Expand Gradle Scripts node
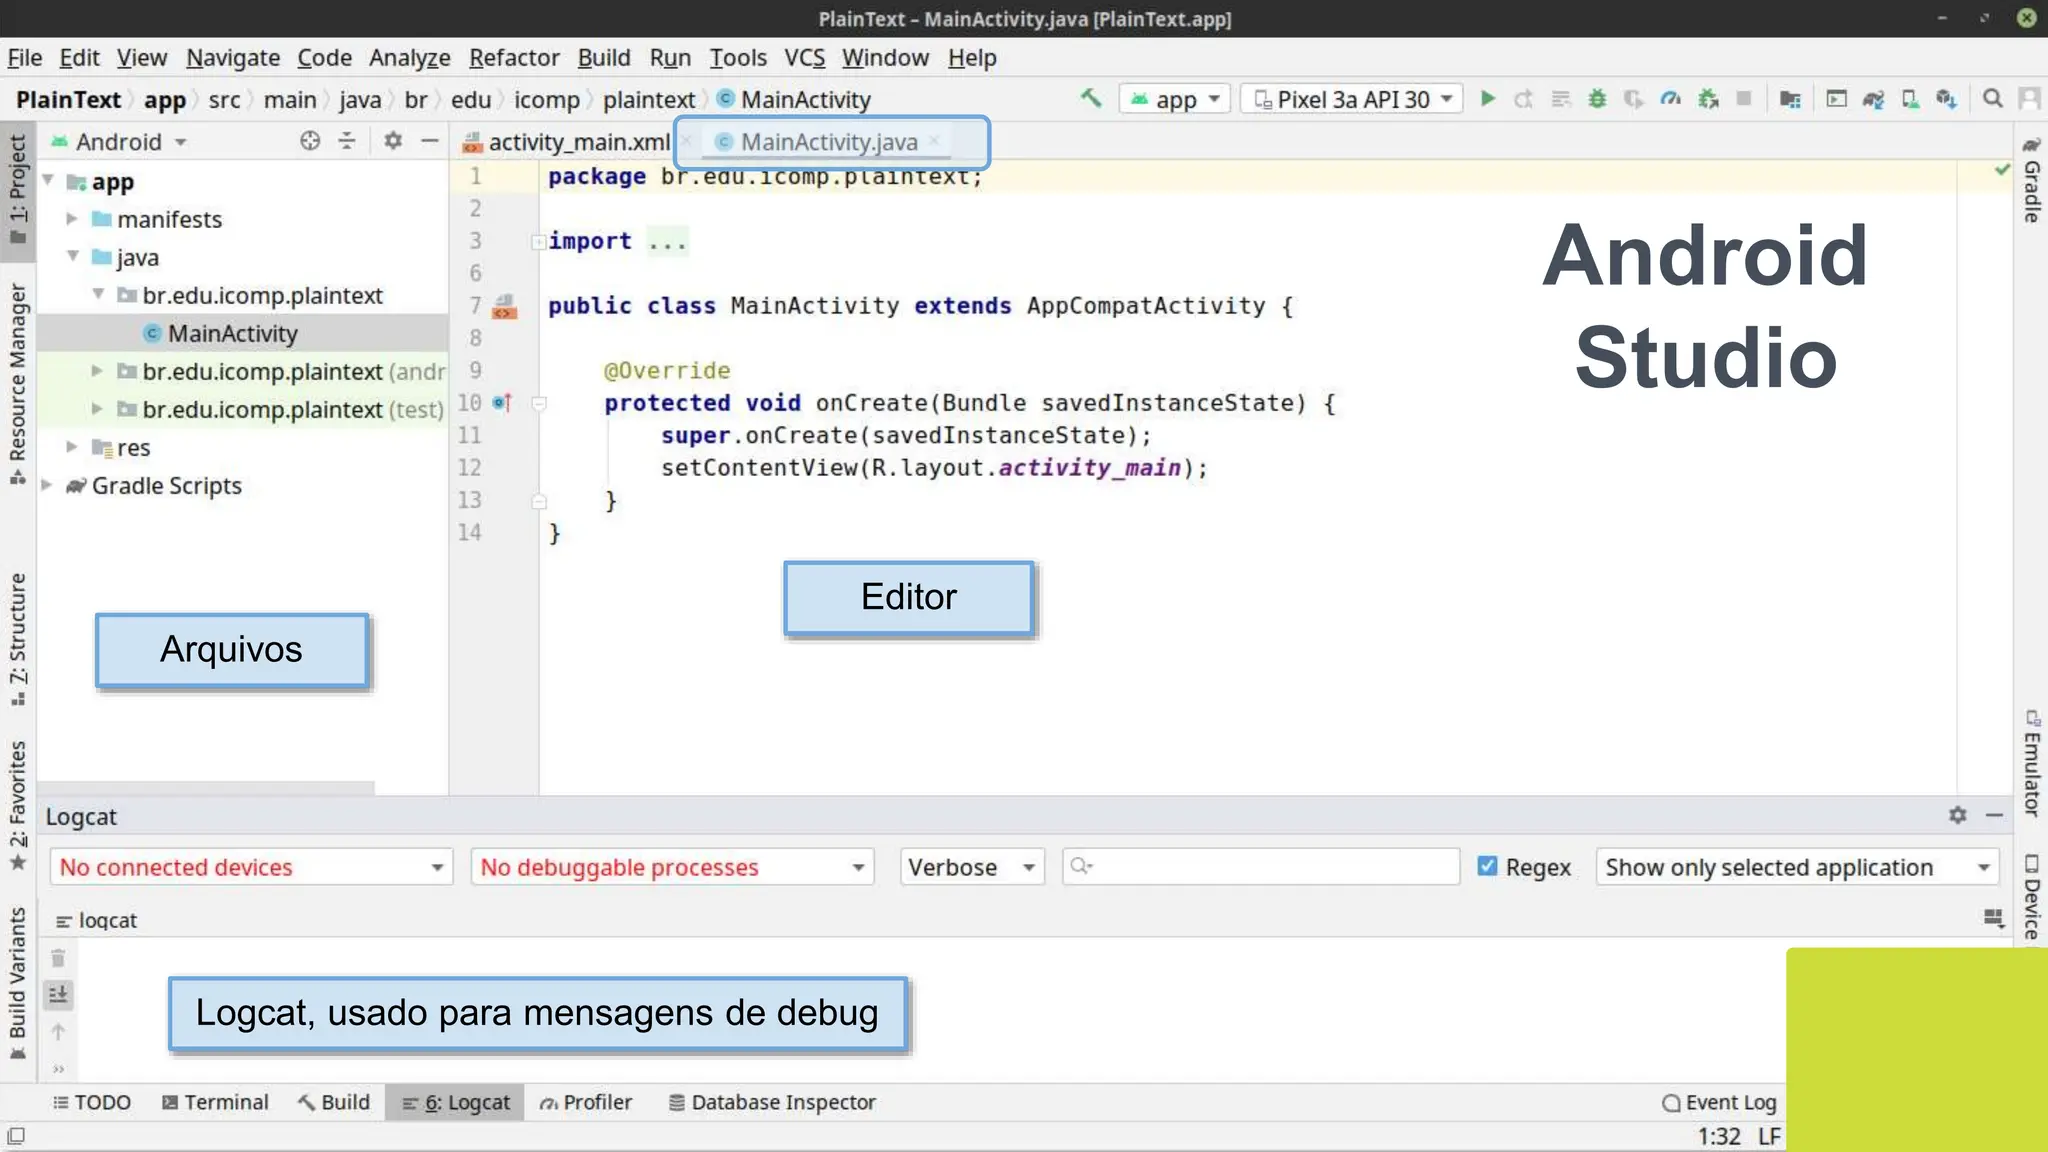 click(47, 484)
